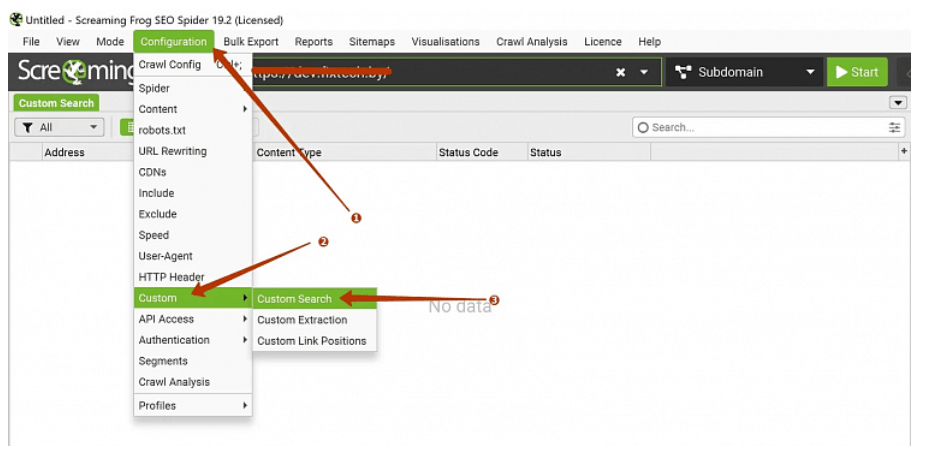Expand the Profiles submenu

coord(192,406)
